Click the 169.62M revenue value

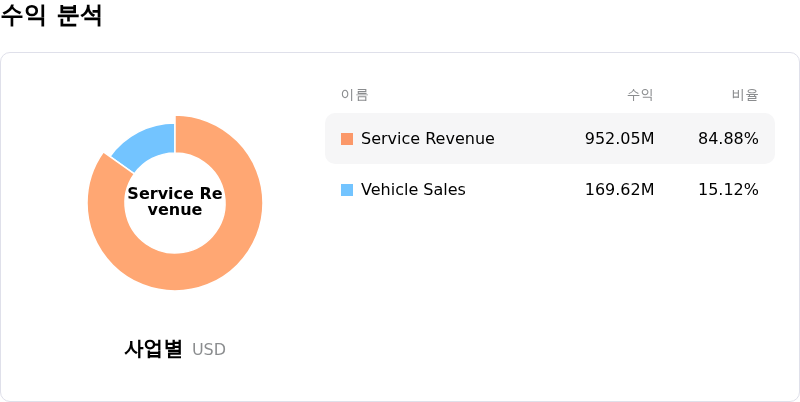[x=619, y=190]
